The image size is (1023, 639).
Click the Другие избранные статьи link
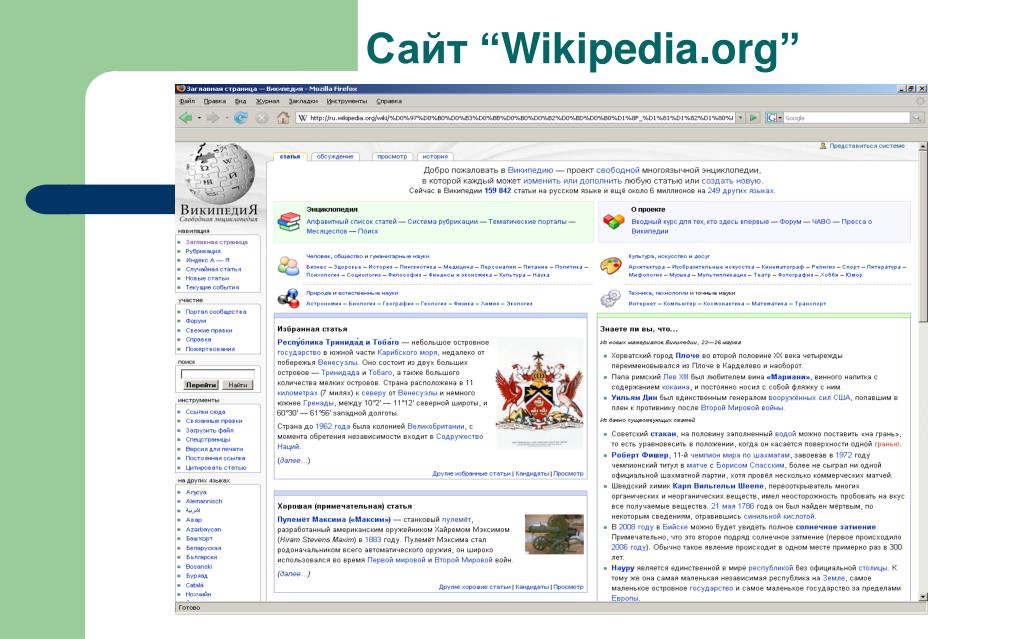[x=471, y=474]
